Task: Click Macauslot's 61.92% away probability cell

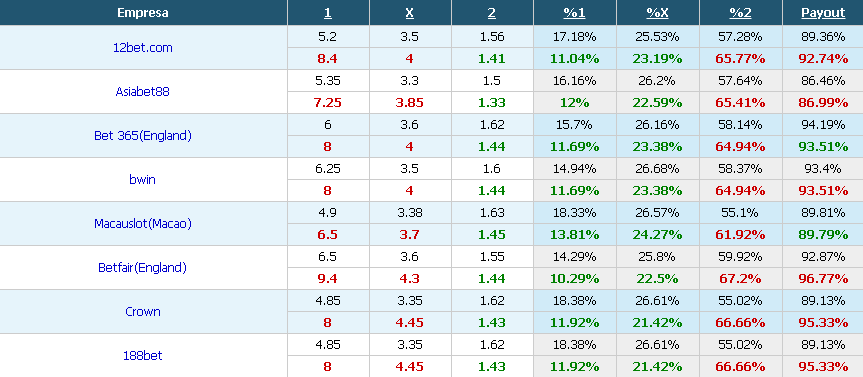Action: (x=740, y=234)
